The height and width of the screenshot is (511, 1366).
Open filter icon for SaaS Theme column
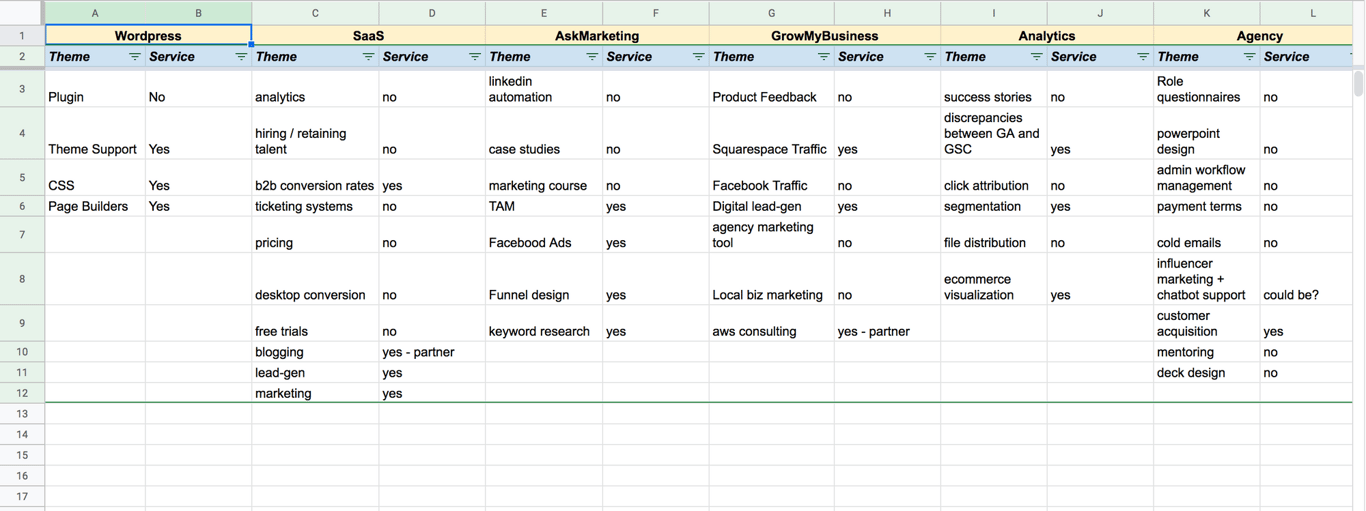click(368, 57)
